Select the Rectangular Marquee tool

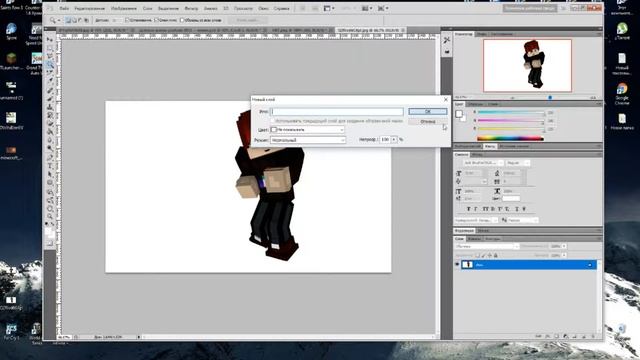(x=50, y=48)
